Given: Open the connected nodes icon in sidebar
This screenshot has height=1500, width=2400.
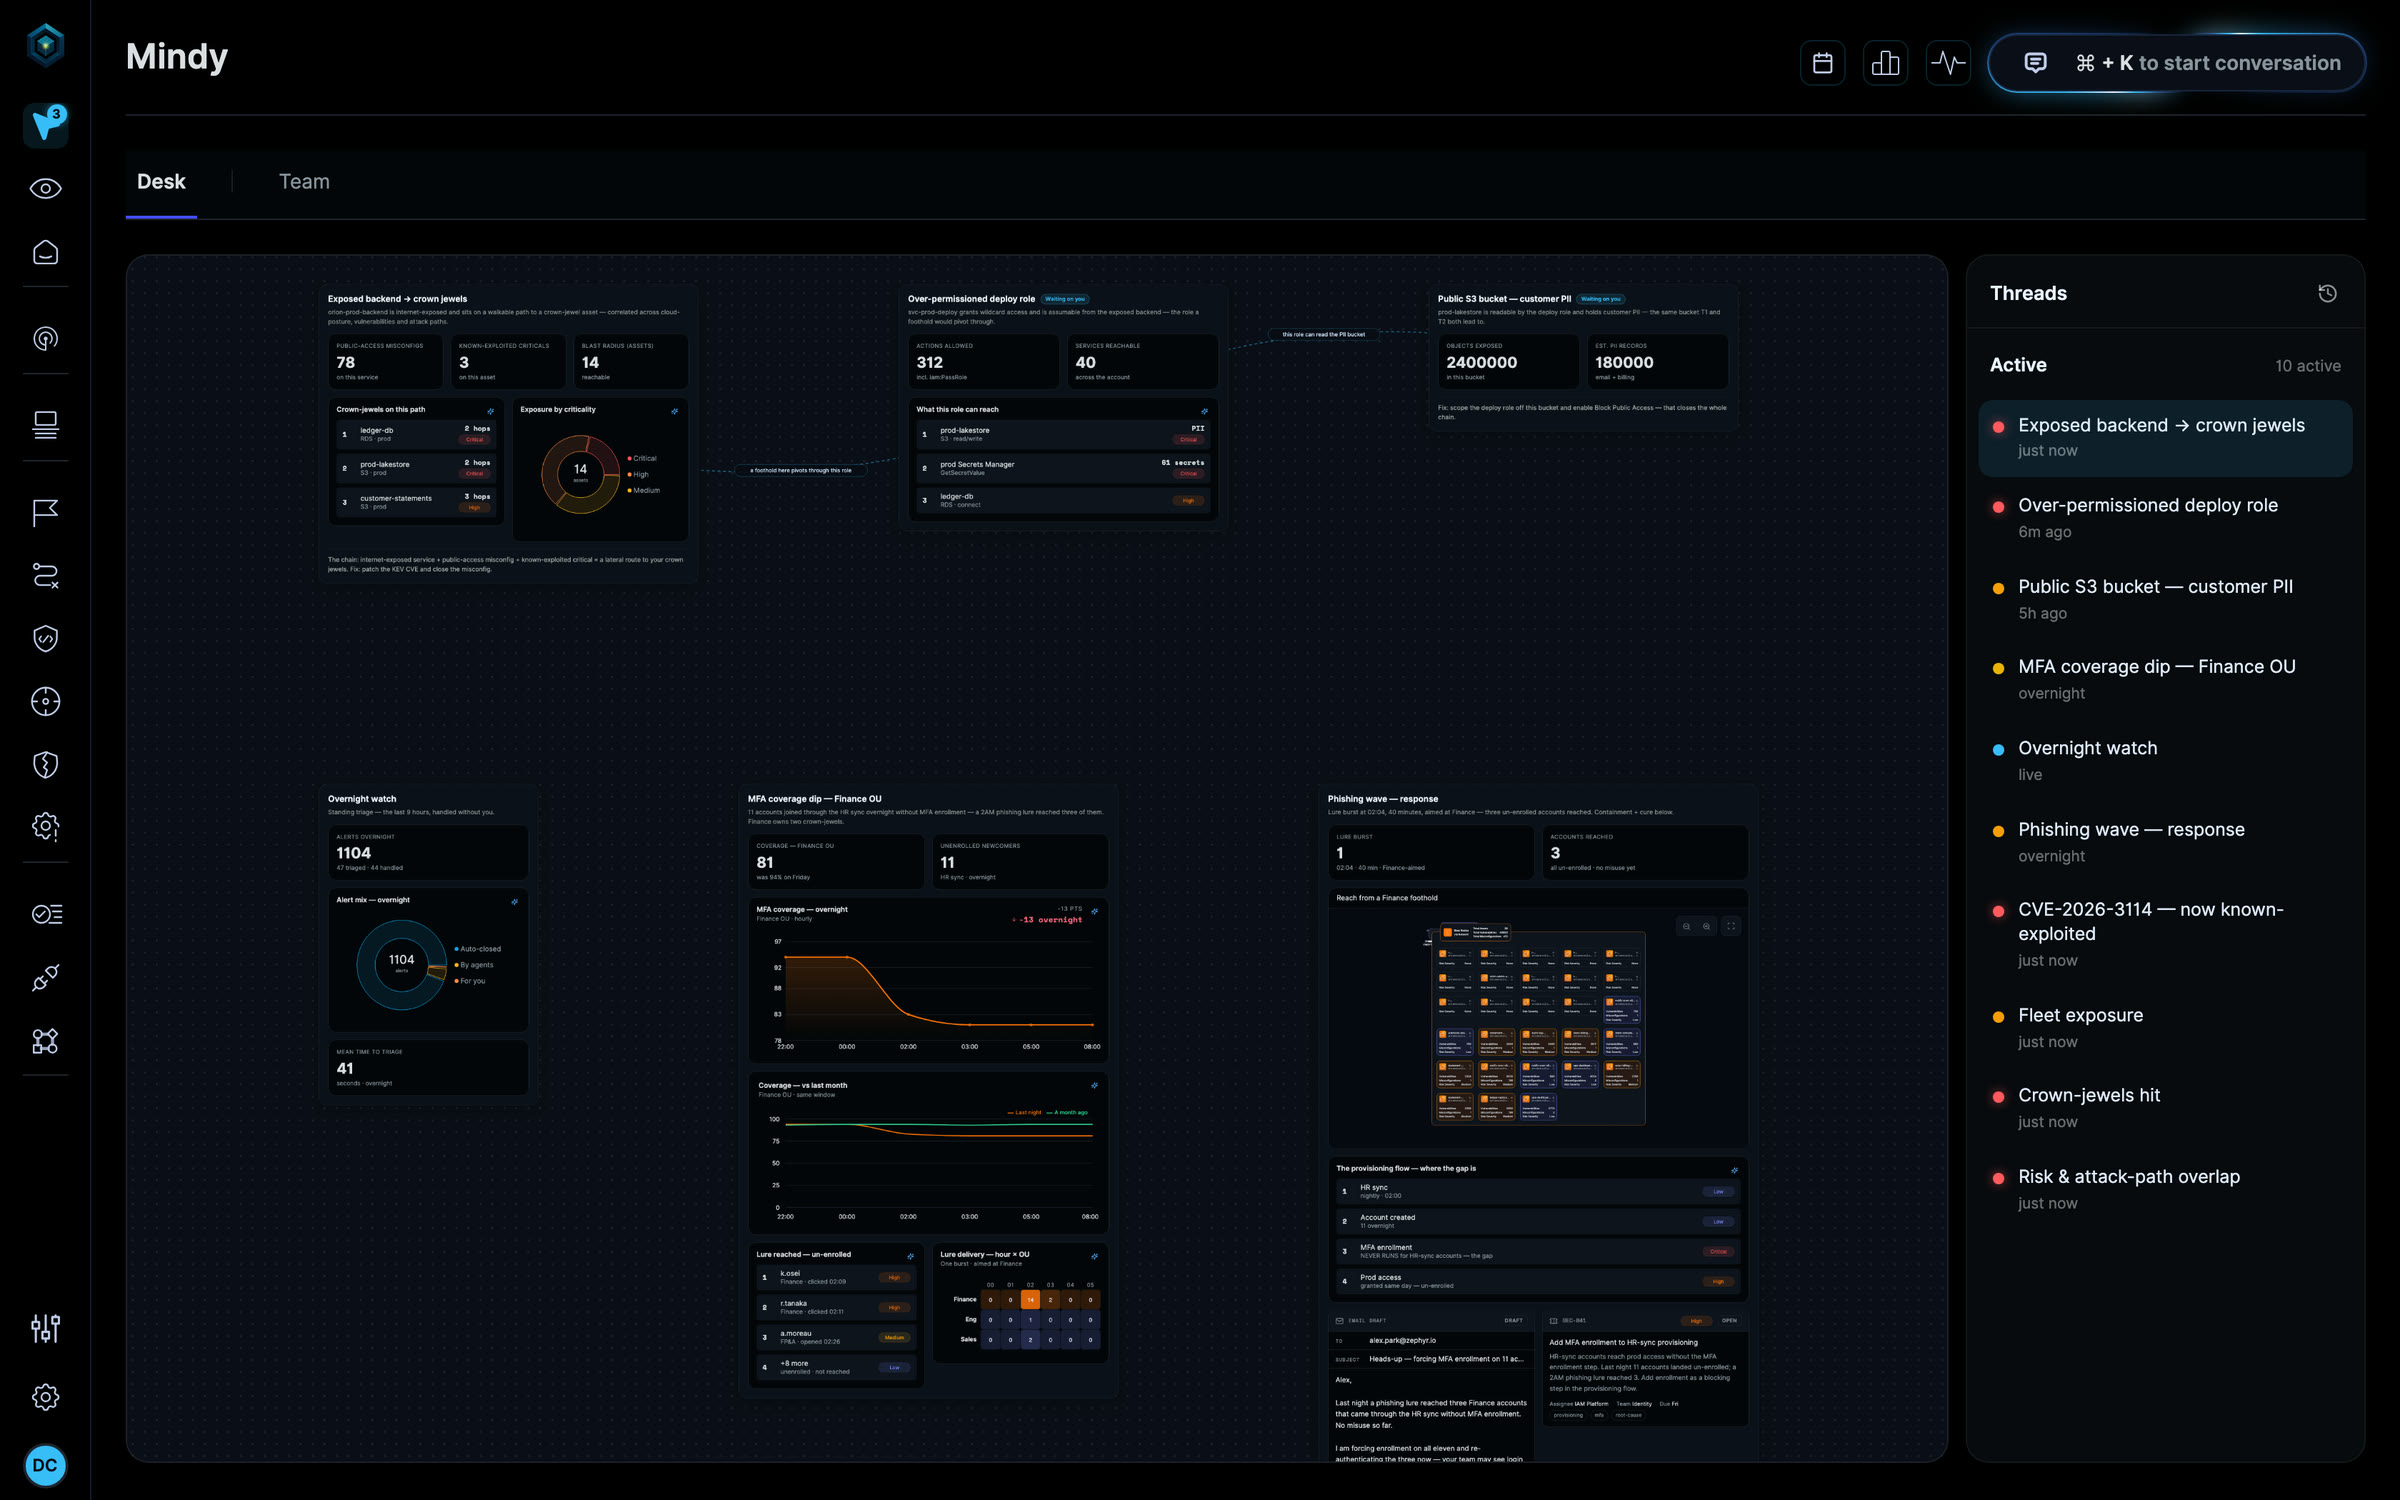Looking at the screenshot, I should click(45, 1041).
